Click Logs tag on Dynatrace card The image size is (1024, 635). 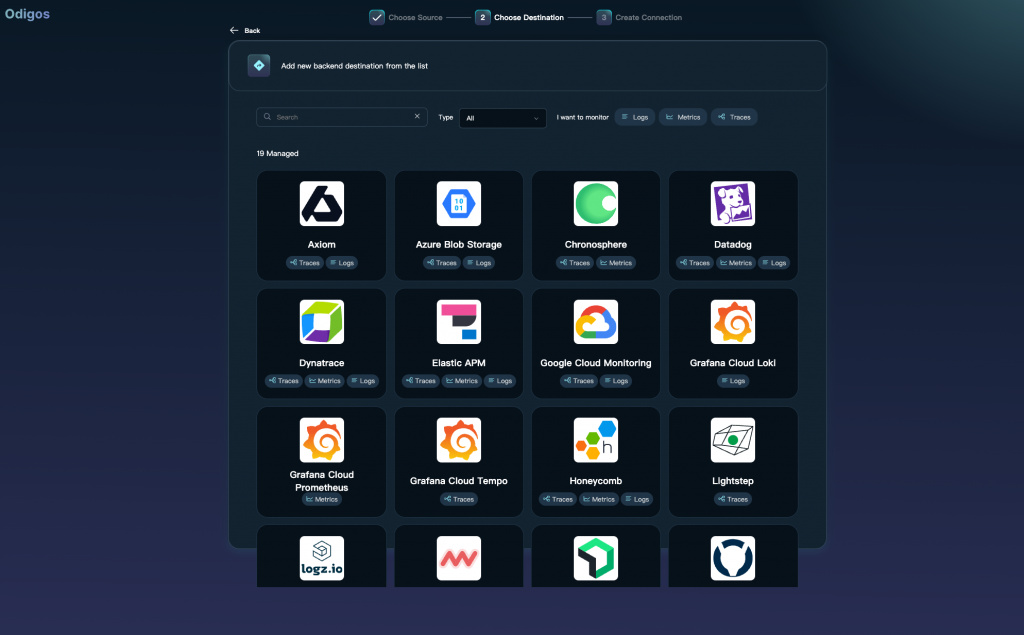tap(362, 381)
